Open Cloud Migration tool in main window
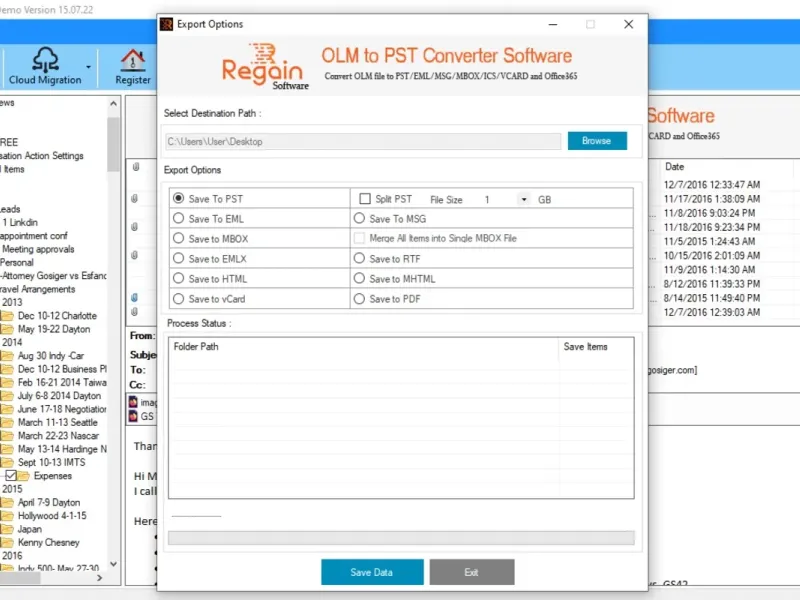 (45, 66)
